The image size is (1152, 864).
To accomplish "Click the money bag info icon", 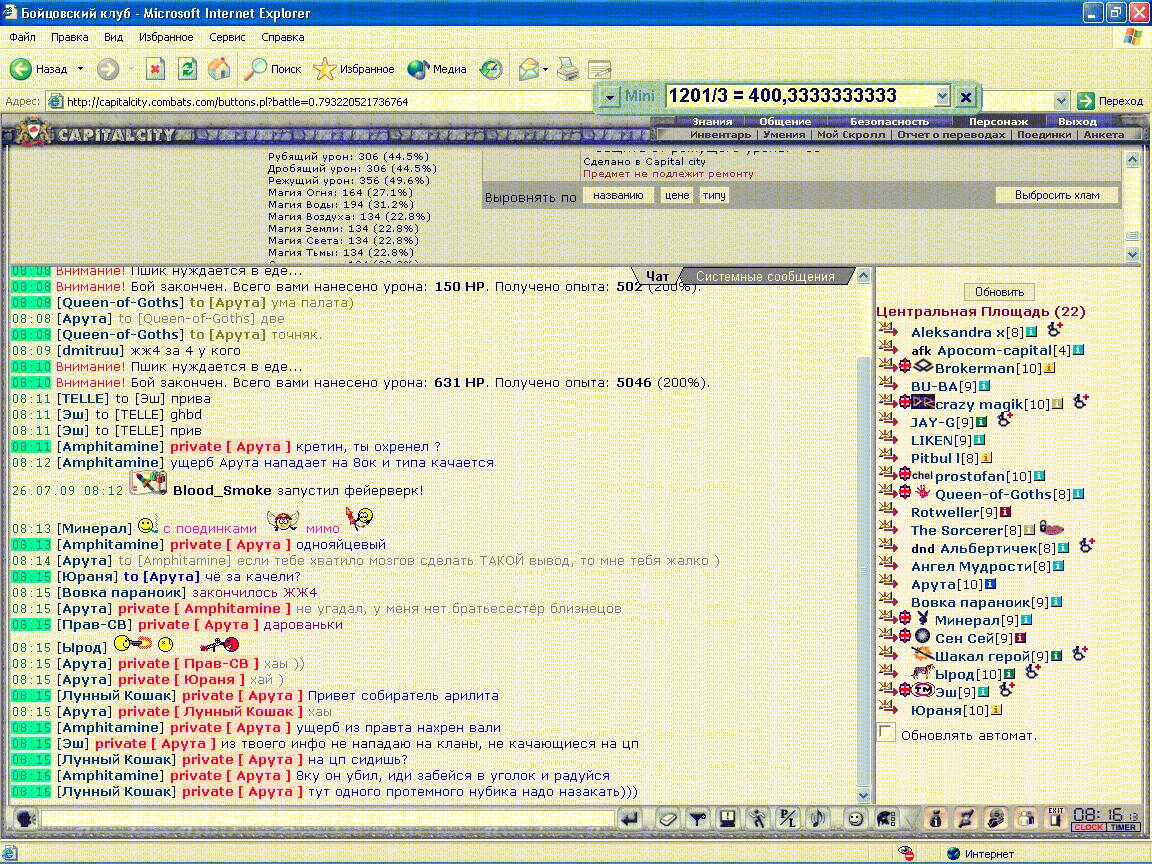I will (x=935, y=818).
